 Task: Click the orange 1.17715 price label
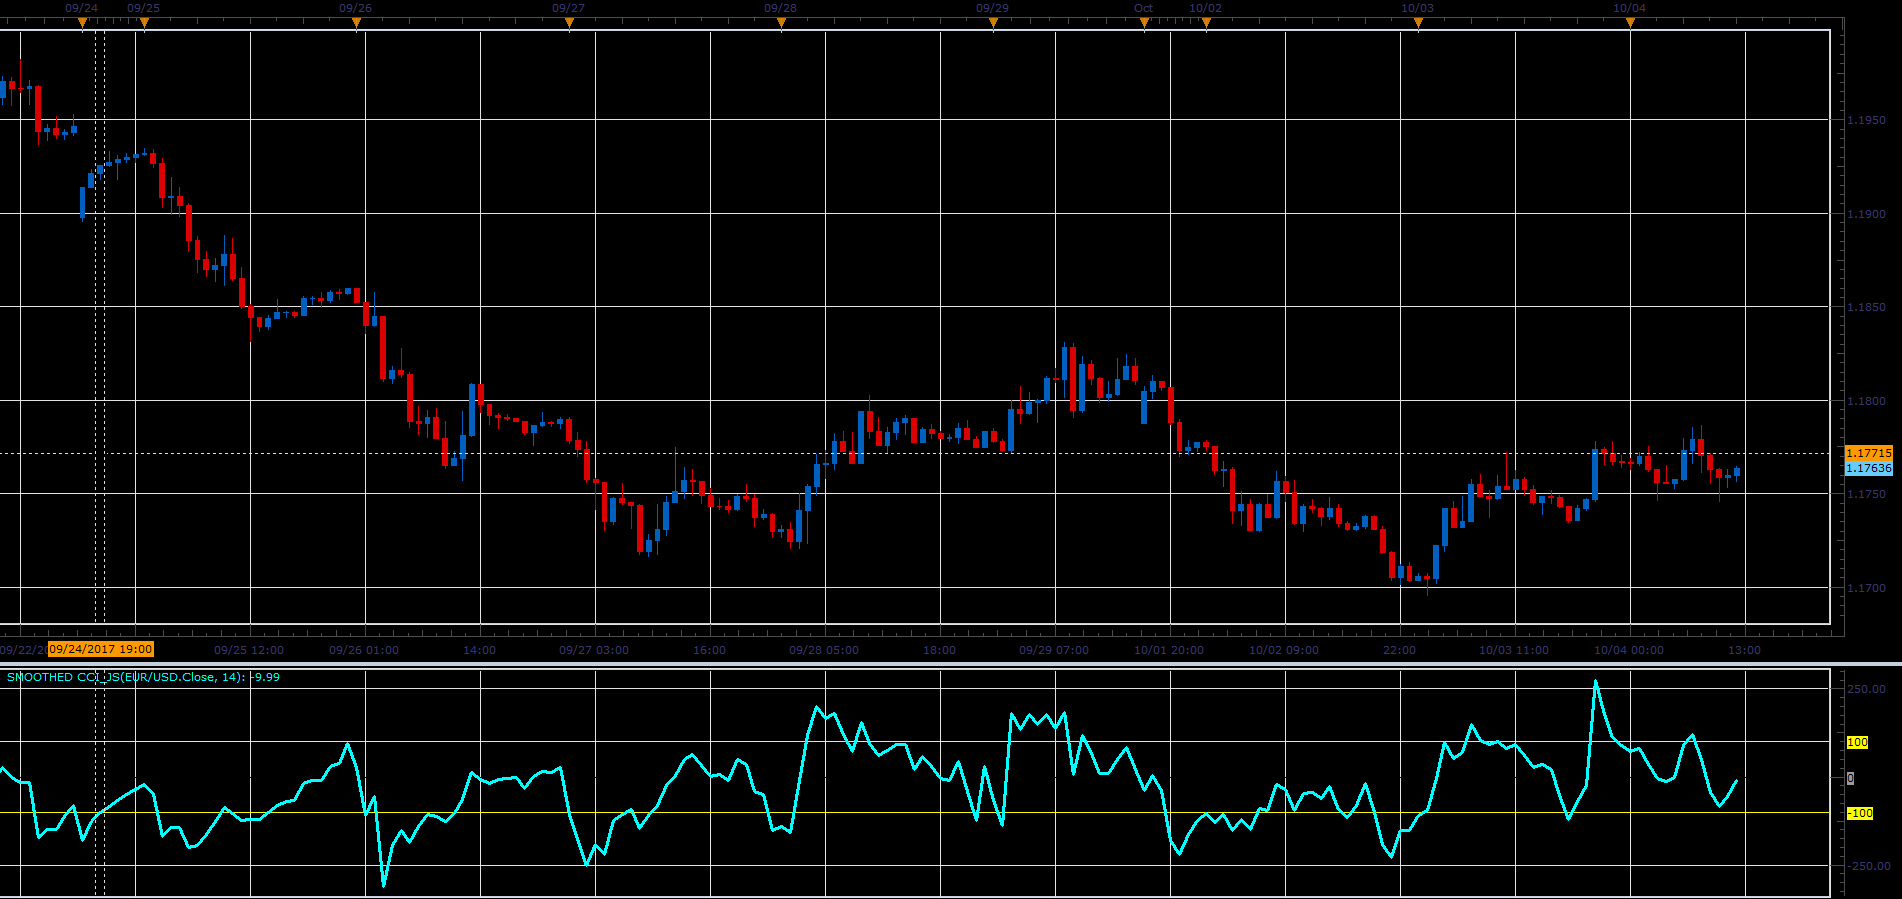coord(1869,453)
